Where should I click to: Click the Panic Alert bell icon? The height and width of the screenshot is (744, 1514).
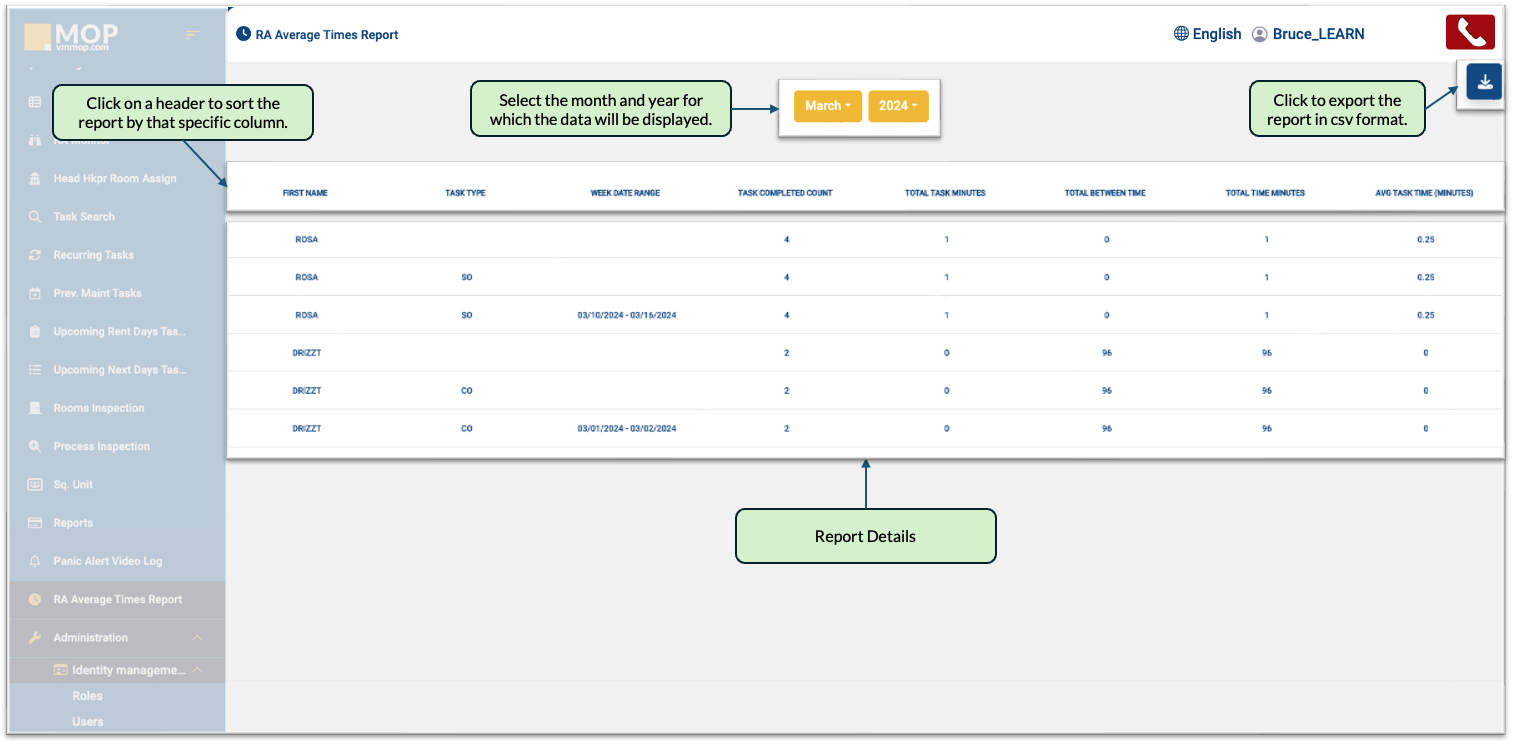point(35,561)
